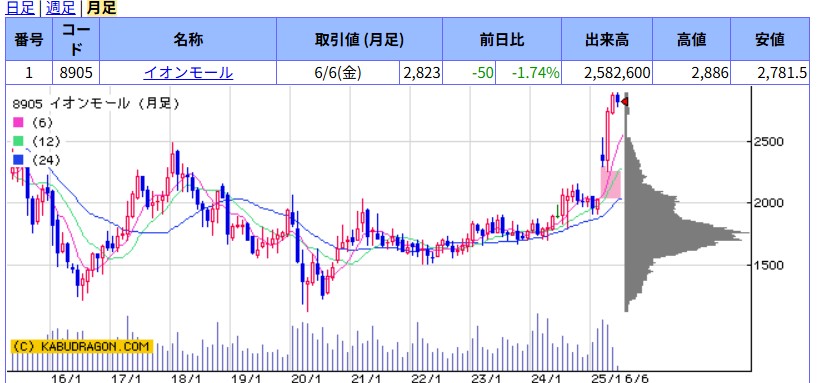Click the 1500 price axis label
The width and height of the screenshot is (820, 383).
click(768, 265)
